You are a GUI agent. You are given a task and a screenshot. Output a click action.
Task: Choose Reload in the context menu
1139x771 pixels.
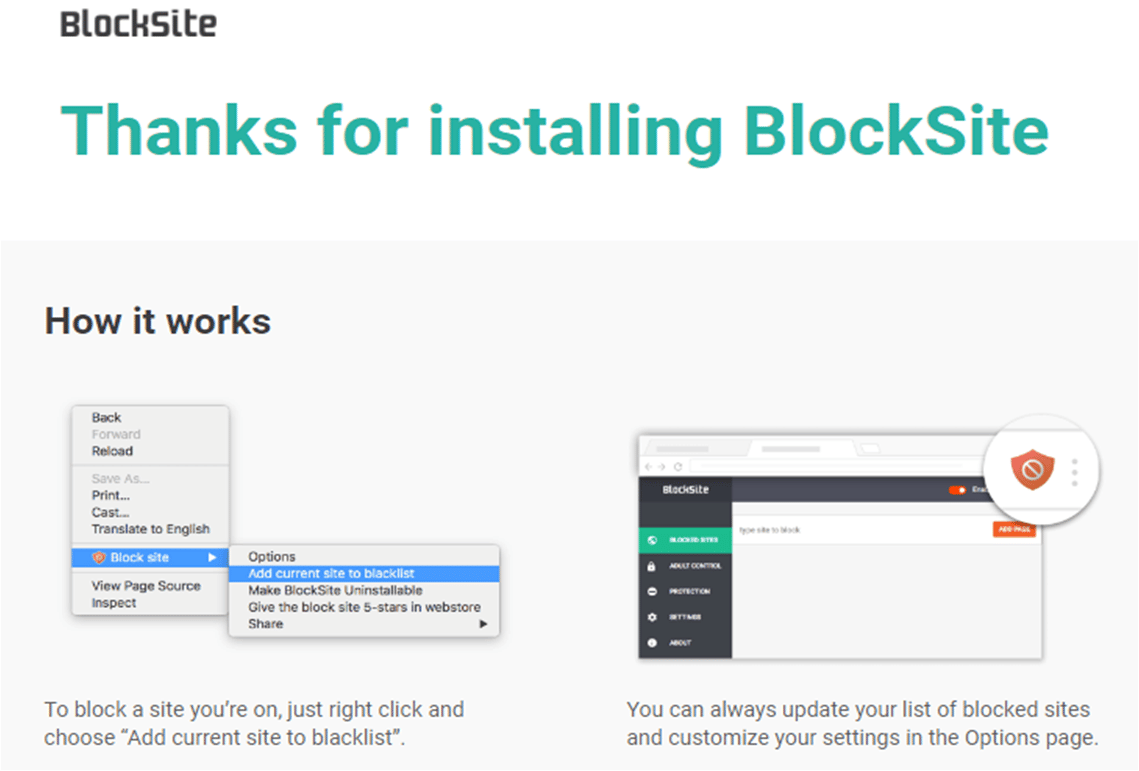point(112,451)
